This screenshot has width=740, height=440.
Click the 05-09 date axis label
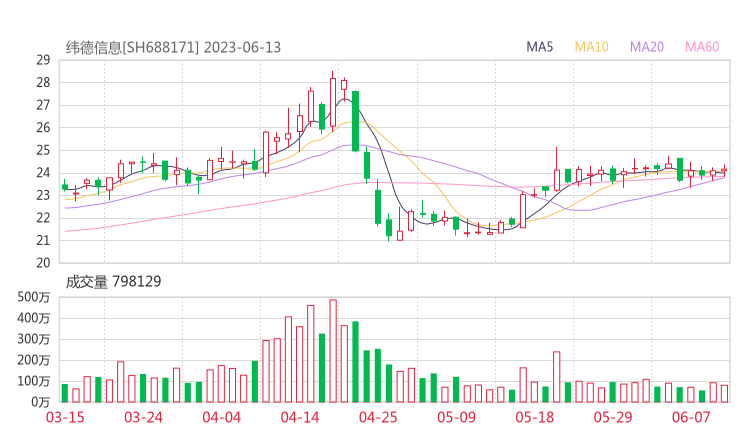(x=456, y=417)
